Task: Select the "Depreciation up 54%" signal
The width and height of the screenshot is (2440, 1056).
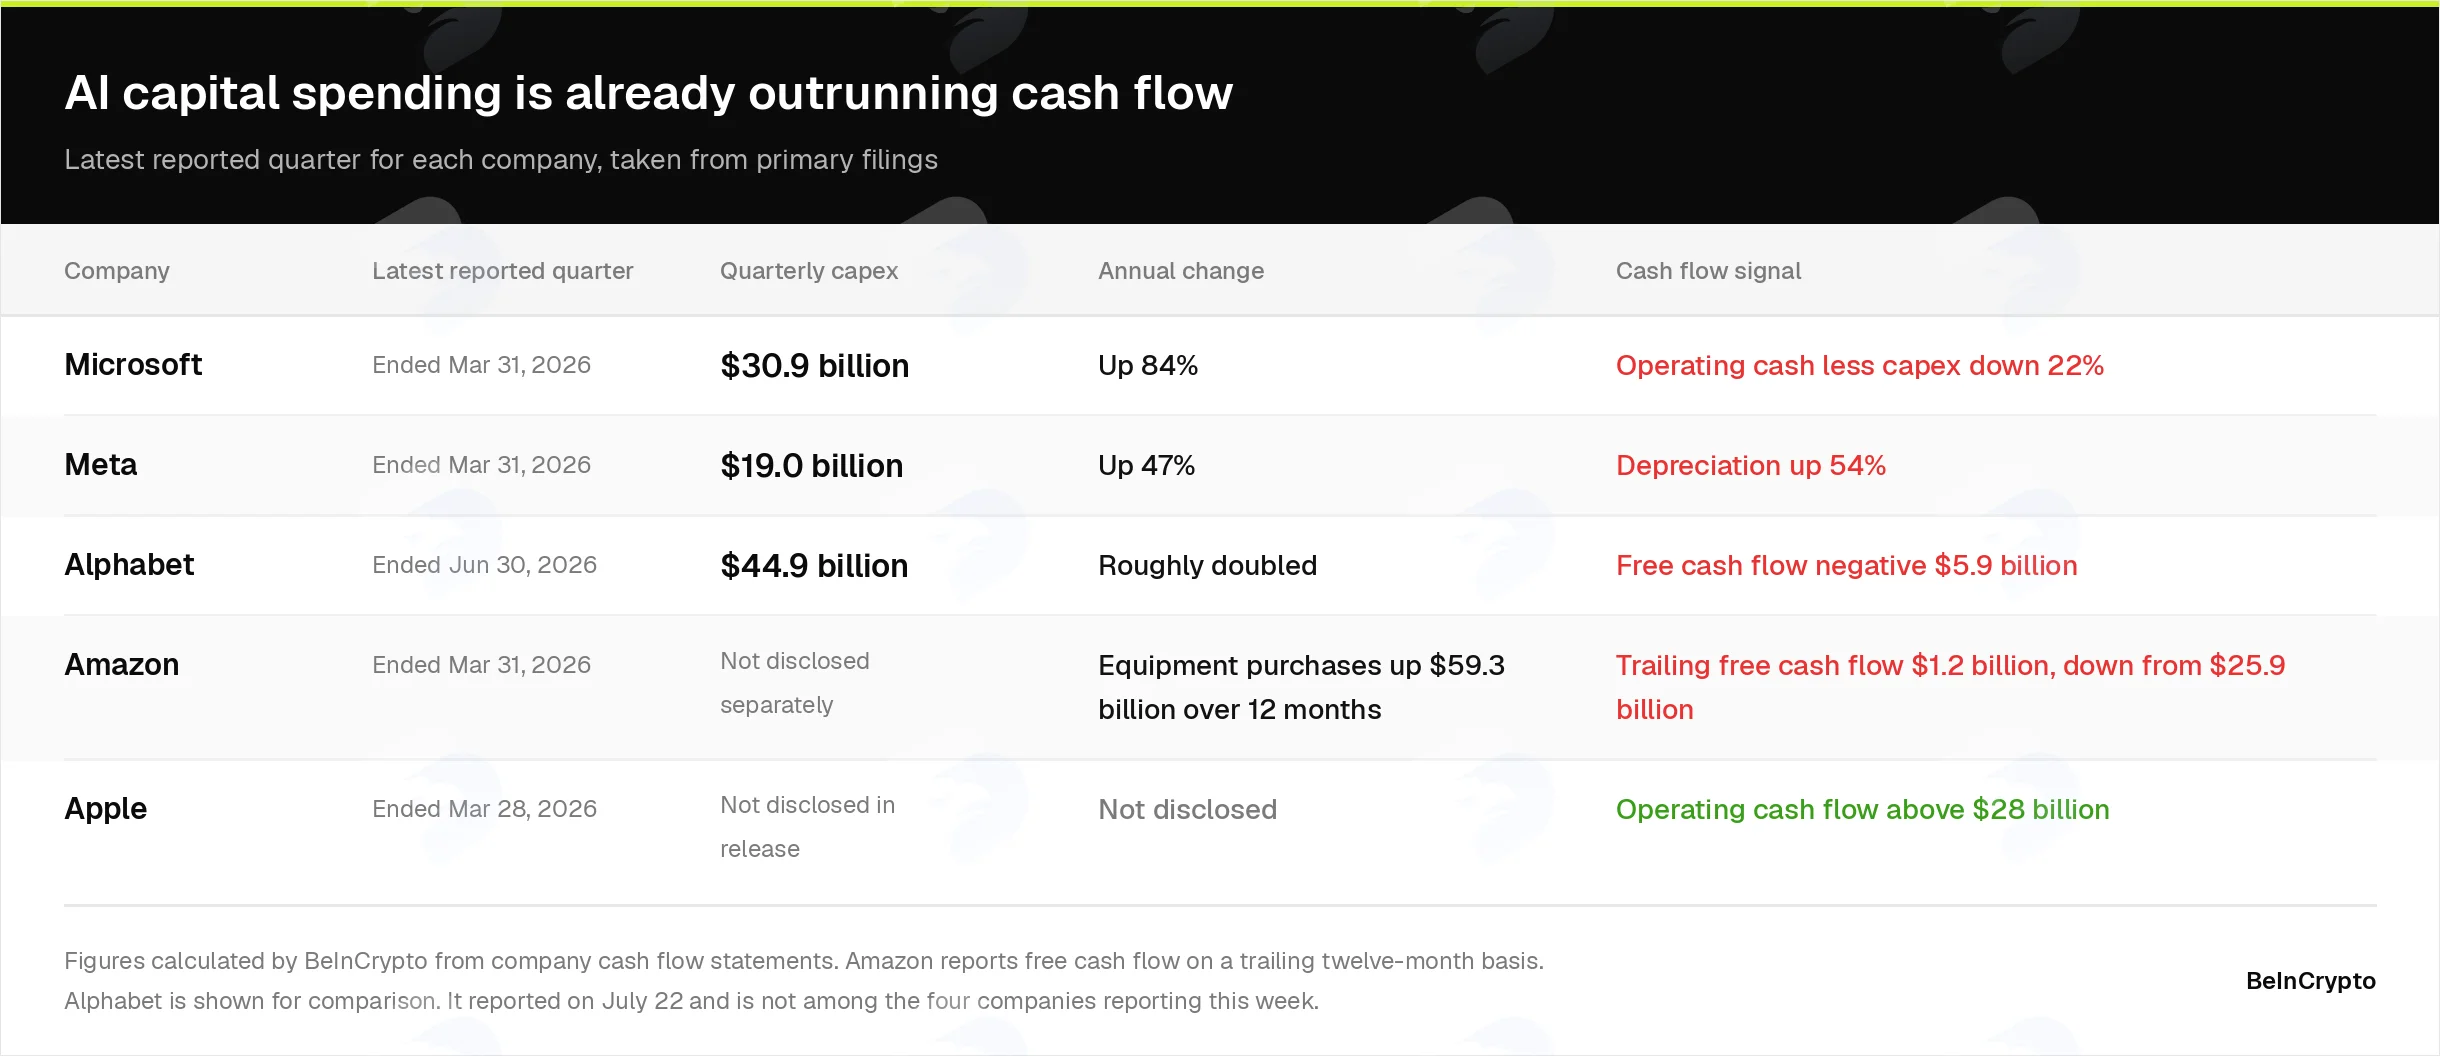Action: [1750, 466]
